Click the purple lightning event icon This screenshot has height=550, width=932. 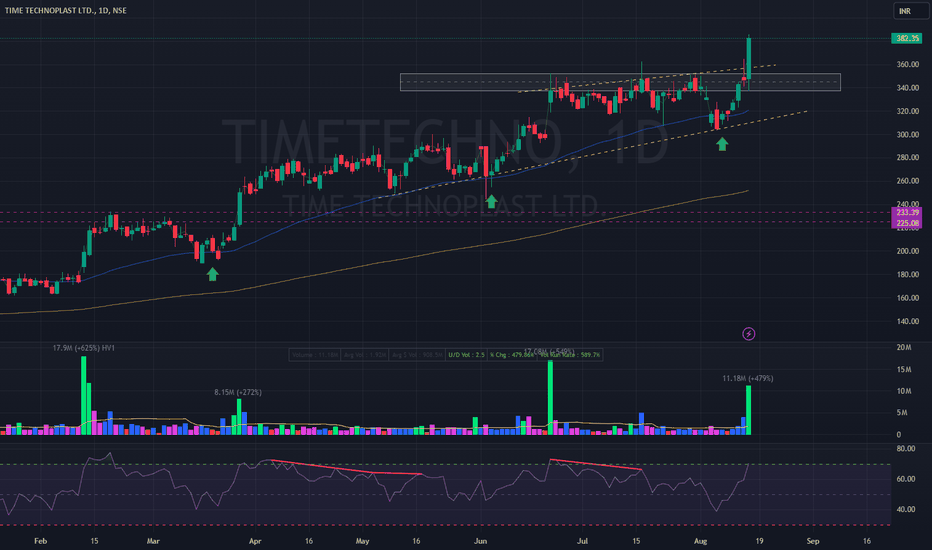[x=749, y=334]
